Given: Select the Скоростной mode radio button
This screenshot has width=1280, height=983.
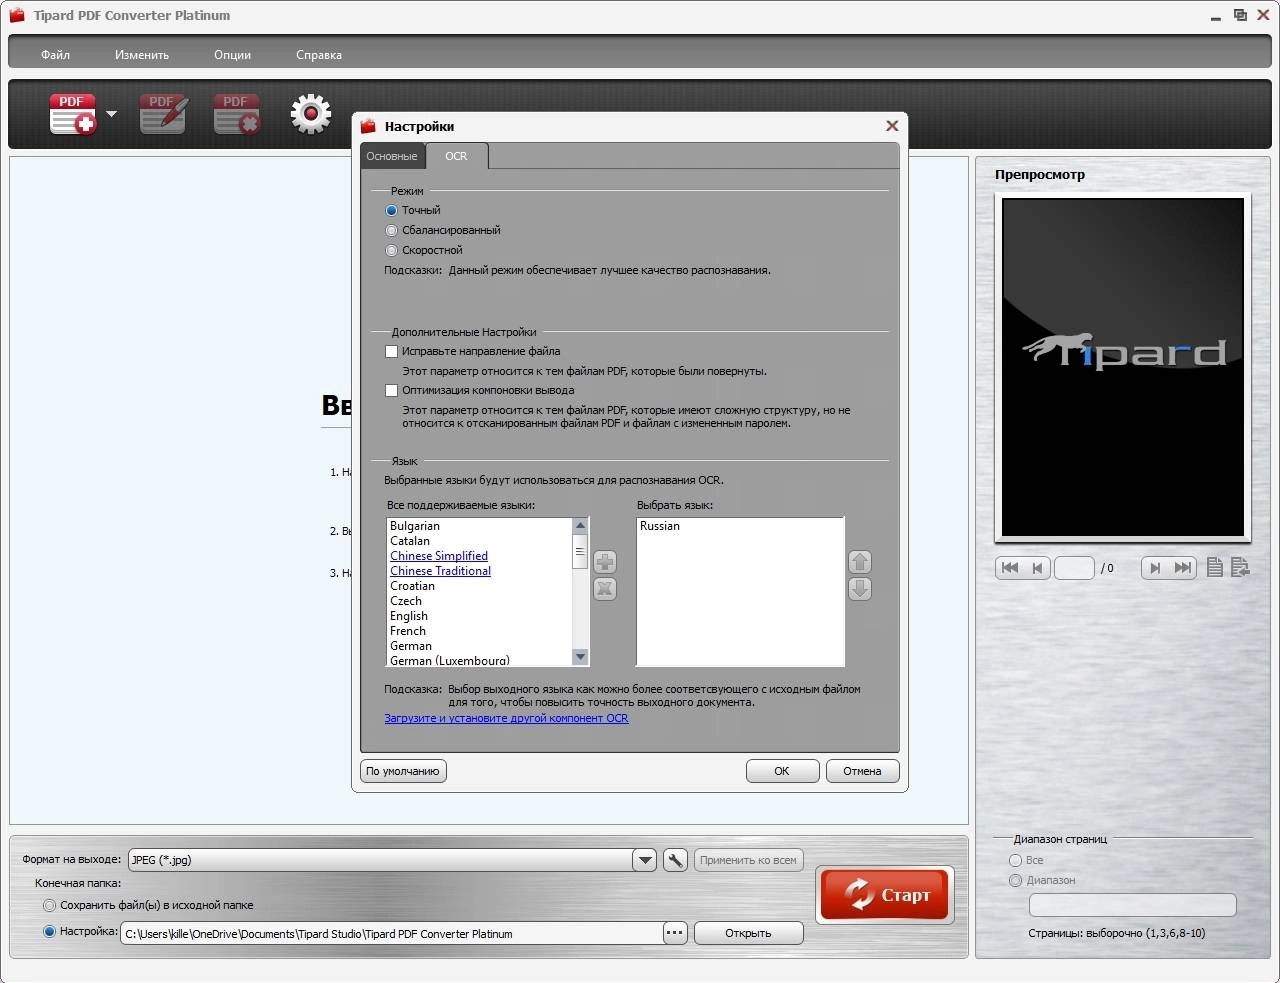Looking at the screenshot, I should pyautogui.click(x=391, y=250).
